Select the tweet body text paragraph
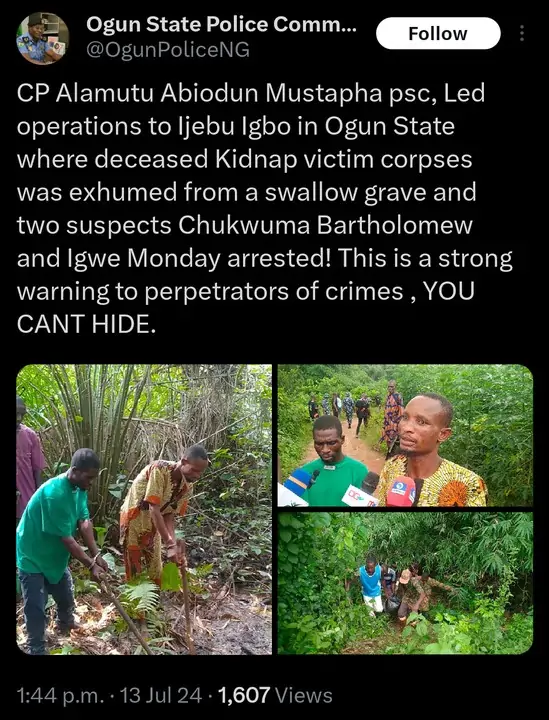Screen dimensions: 549x720 [265, 209]
